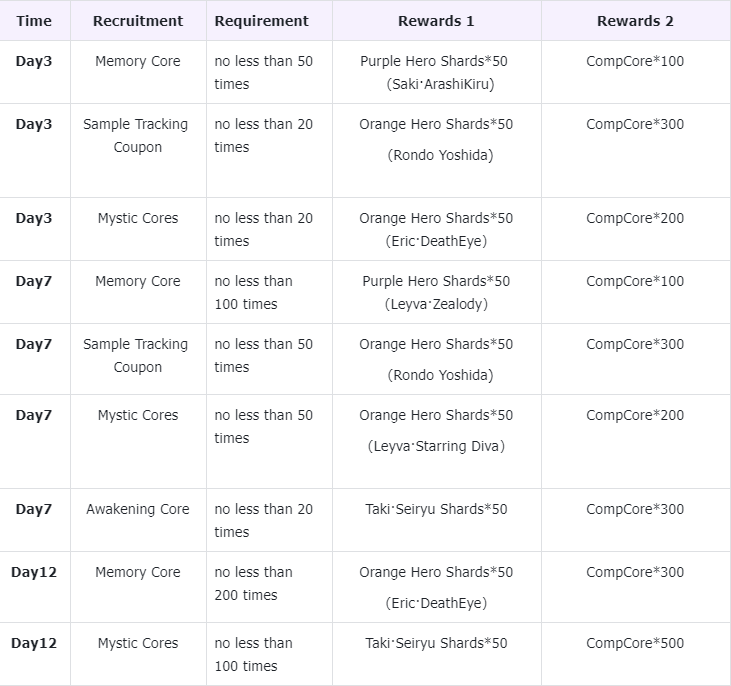Screen dimensions: 731x686
Task: Click Day12 in the CompCore*500 row
Action: coord(34,643)
